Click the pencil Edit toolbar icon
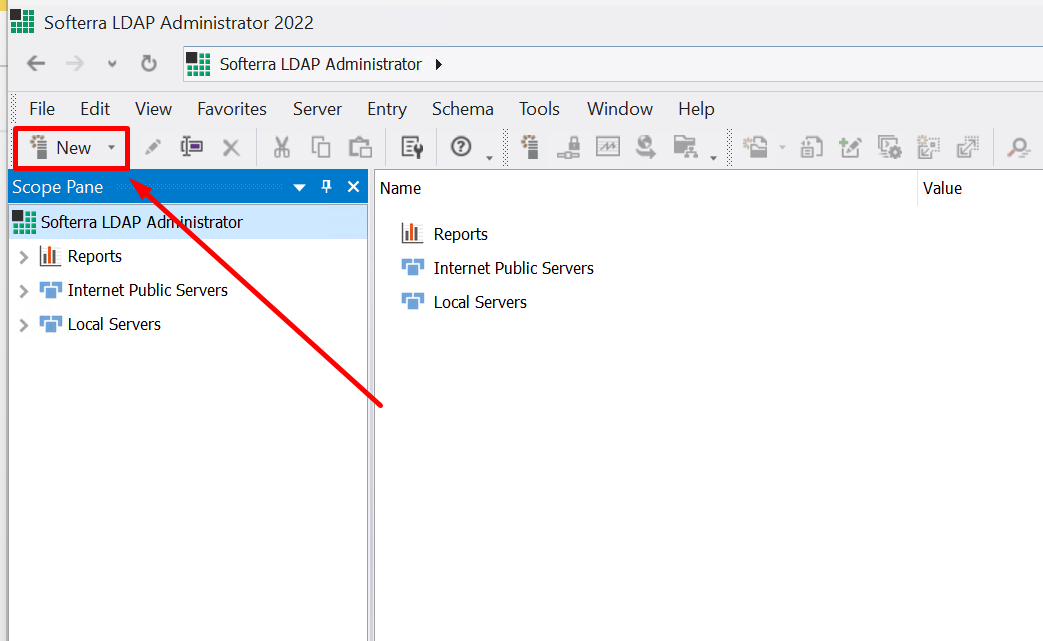The image size is (1043, 641). 153,148
